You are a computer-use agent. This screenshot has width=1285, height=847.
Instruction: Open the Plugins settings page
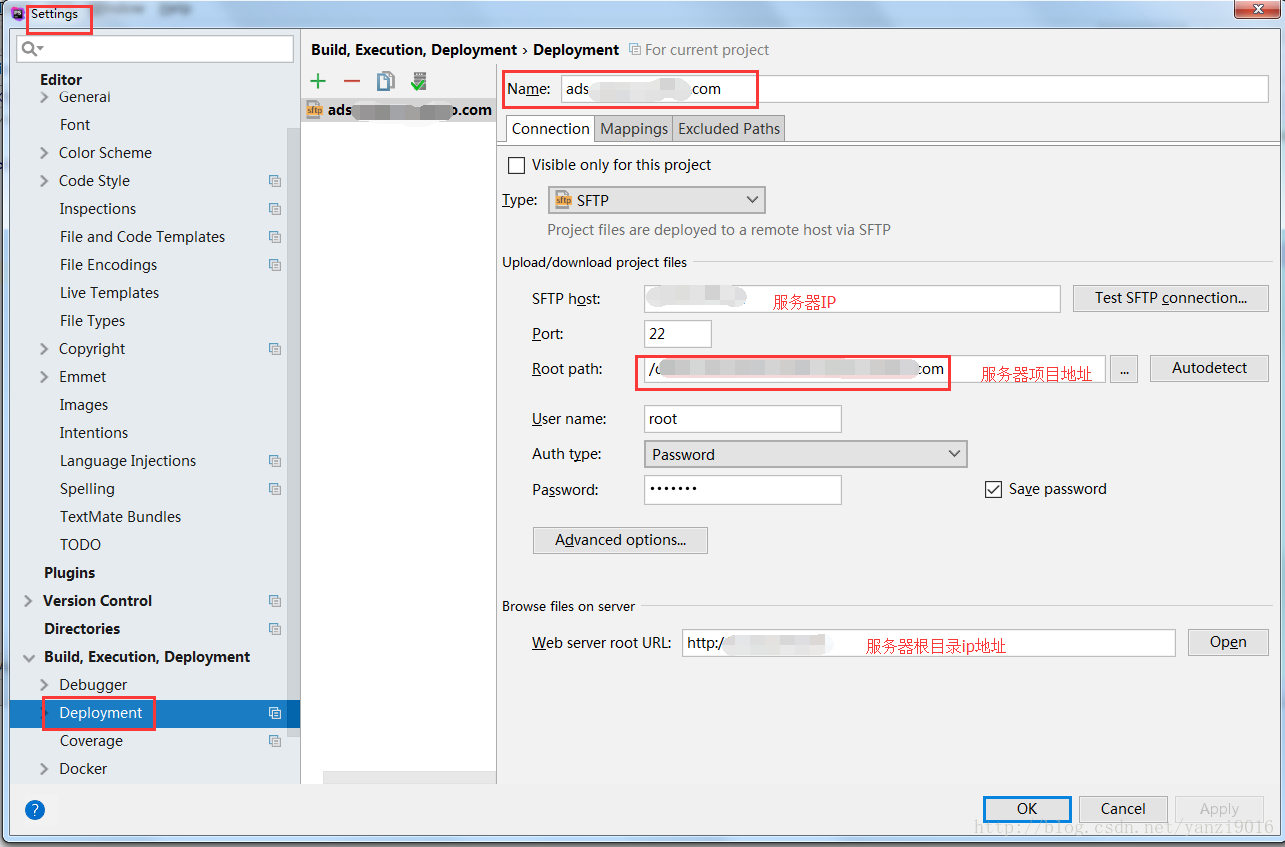[x=70, y=573]
